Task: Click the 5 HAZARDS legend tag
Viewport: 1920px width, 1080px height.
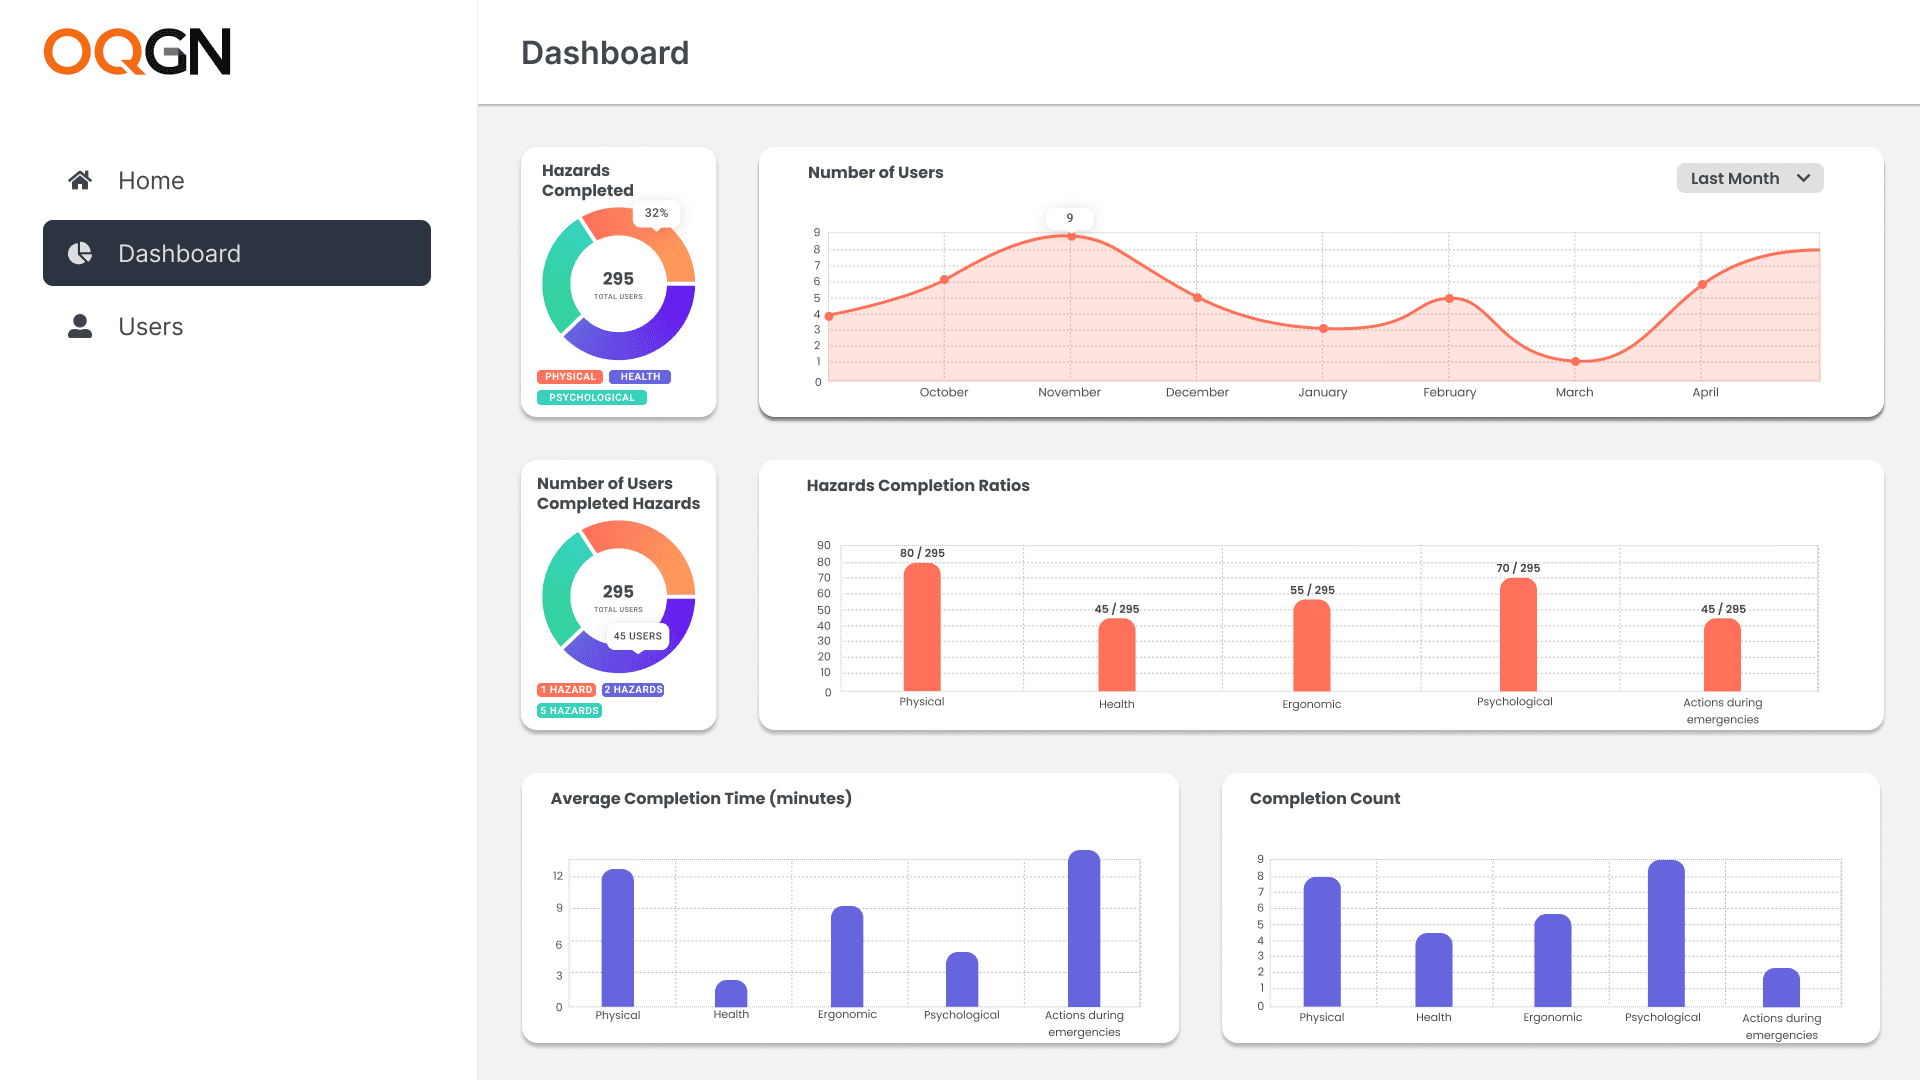Action: tap(570, 711)
